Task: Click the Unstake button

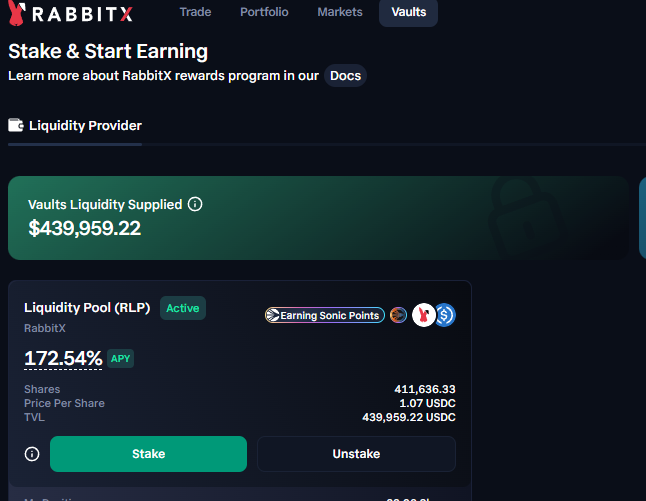Action: (x=356, y=454)
